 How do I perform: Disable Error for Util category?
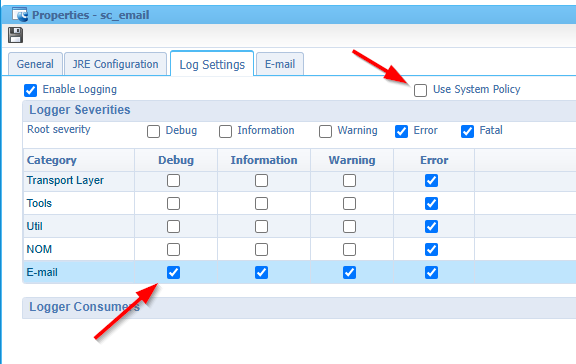(x=431, y=227)
